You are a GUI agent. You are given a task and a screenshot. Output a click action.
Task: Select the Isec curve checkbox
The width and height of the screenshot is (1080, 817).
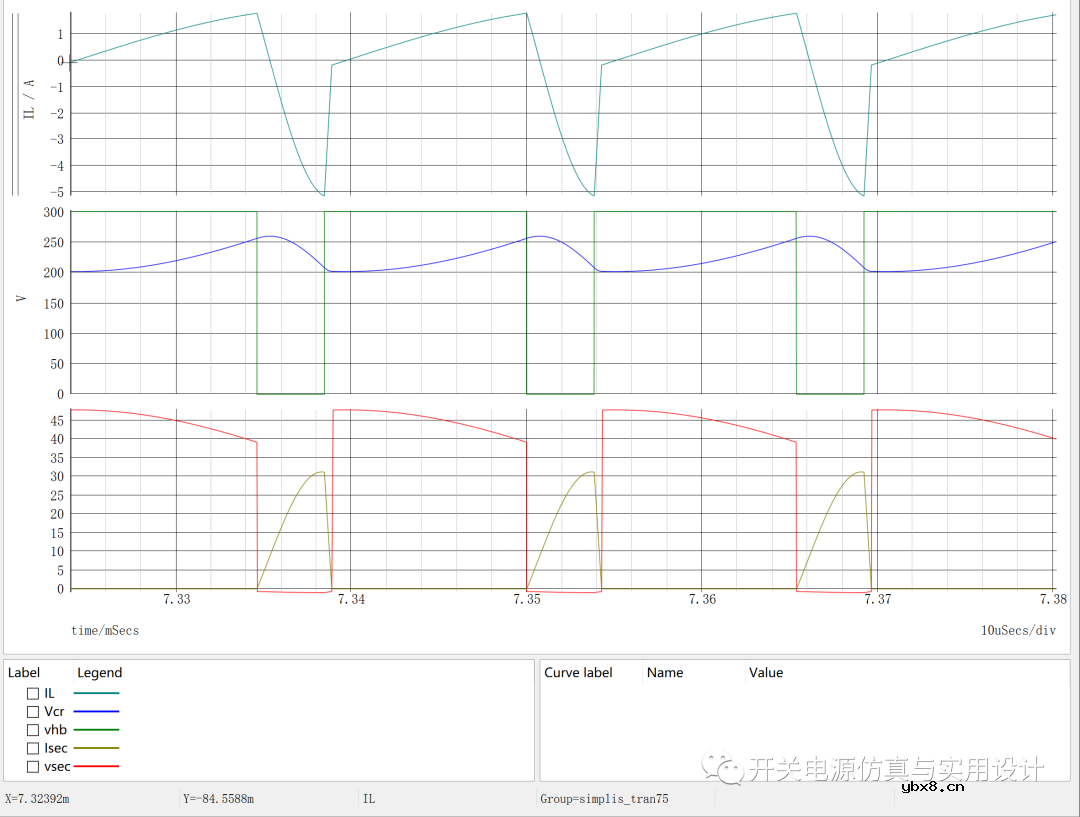click(x=33, y=748)
